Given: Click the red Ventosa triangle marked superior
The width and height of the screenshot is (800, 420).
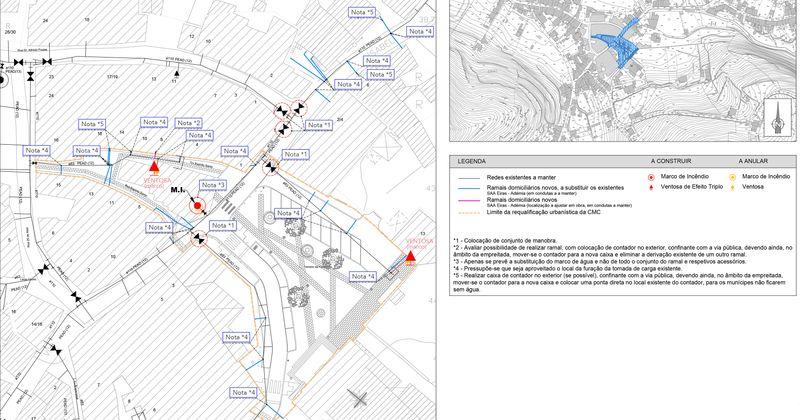Looking at the screenshot, I should 155,166.
